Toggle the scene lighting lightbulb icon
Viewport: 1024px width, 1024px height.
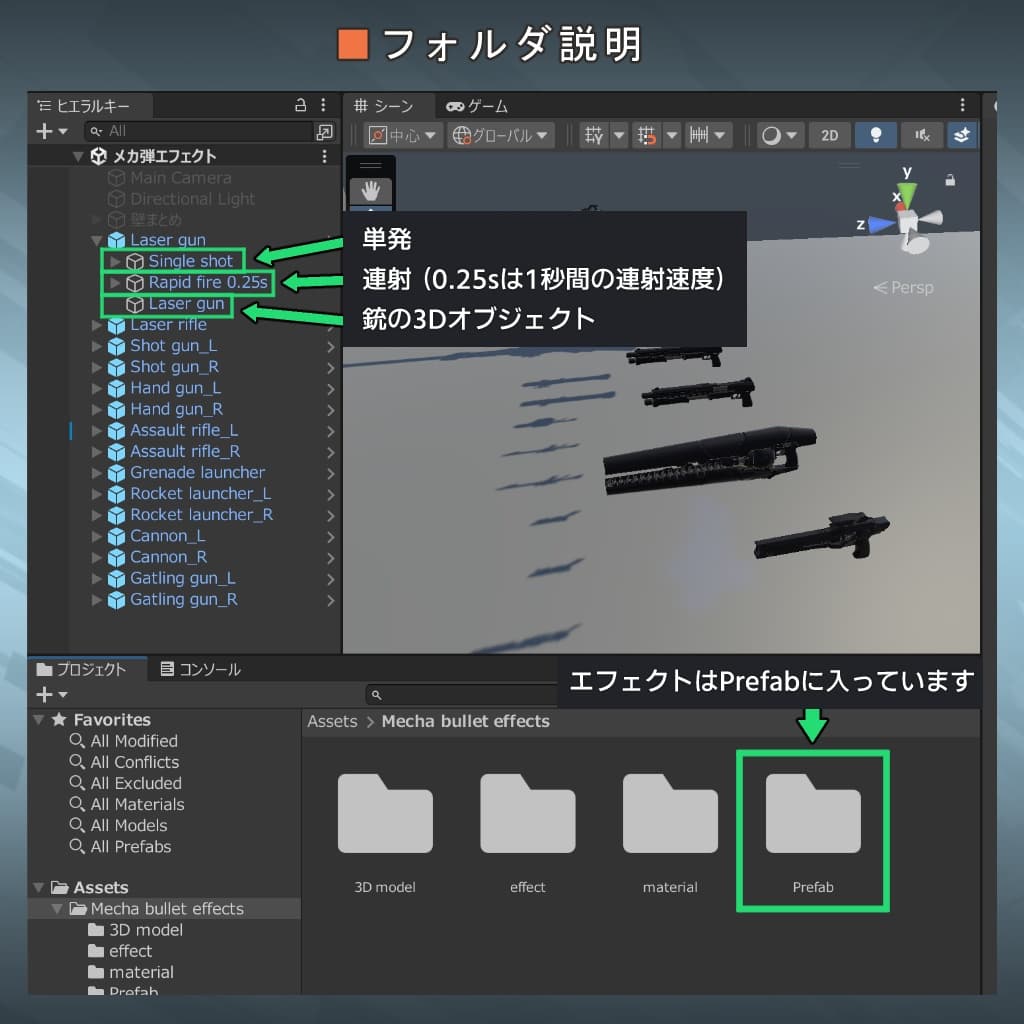tap(876, 135)
